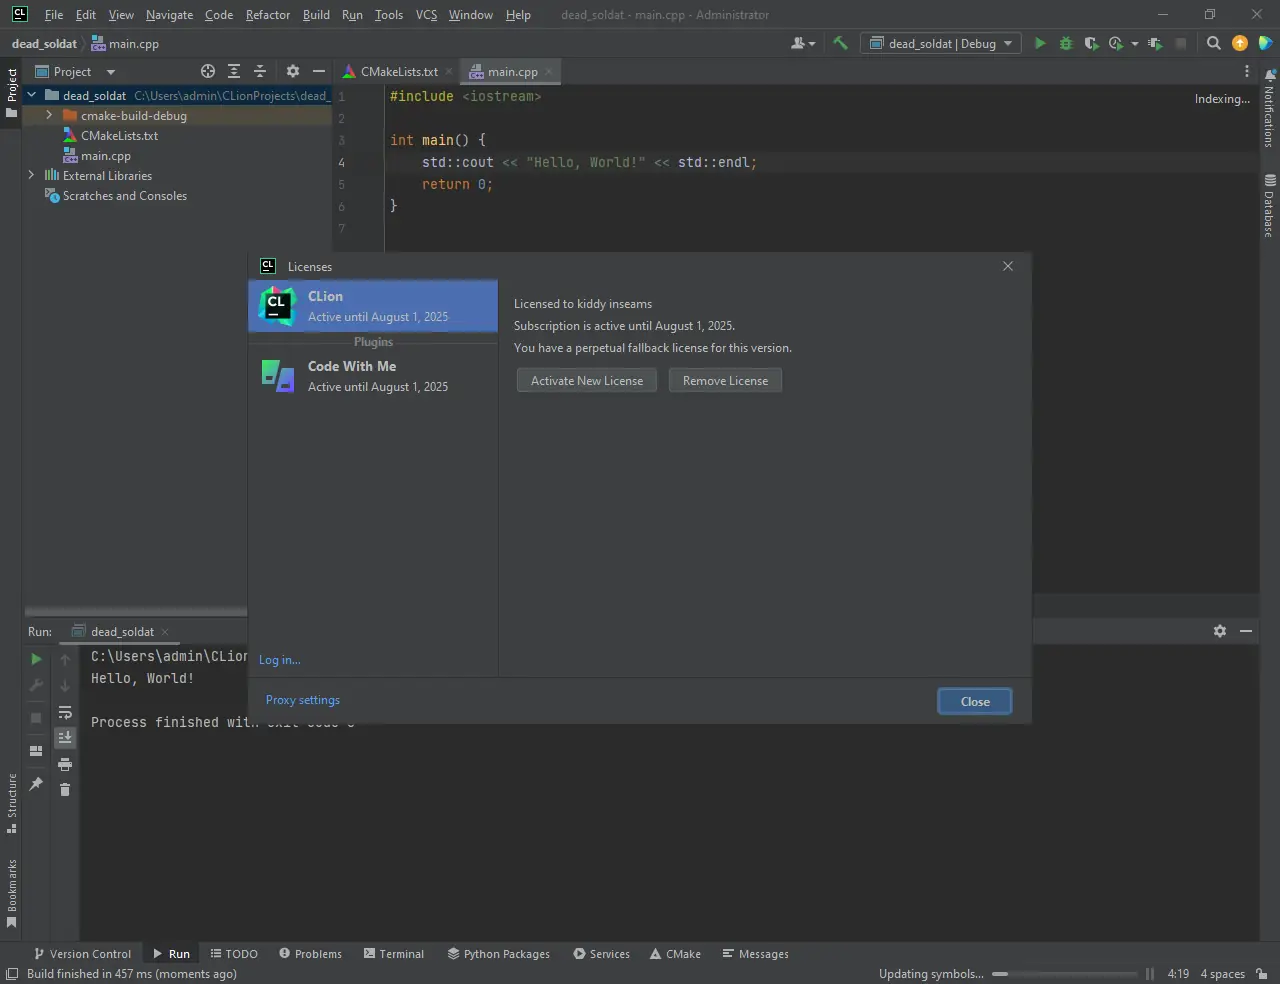1280x984 pixels.
Task: Select Code With Me in the license list
Action: coord(373,376)
